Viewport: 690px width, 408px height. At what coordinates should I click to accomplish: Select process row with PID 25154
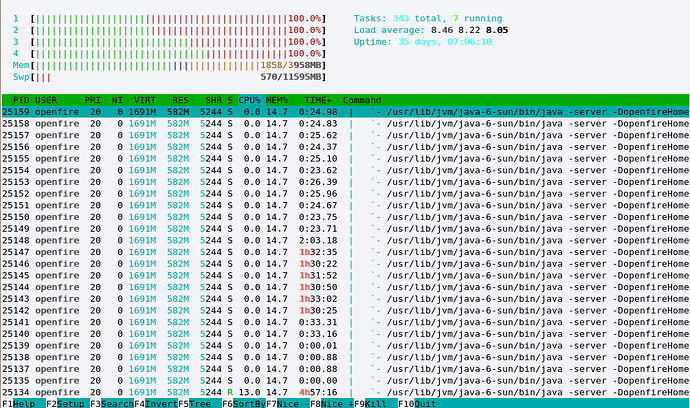345,170
